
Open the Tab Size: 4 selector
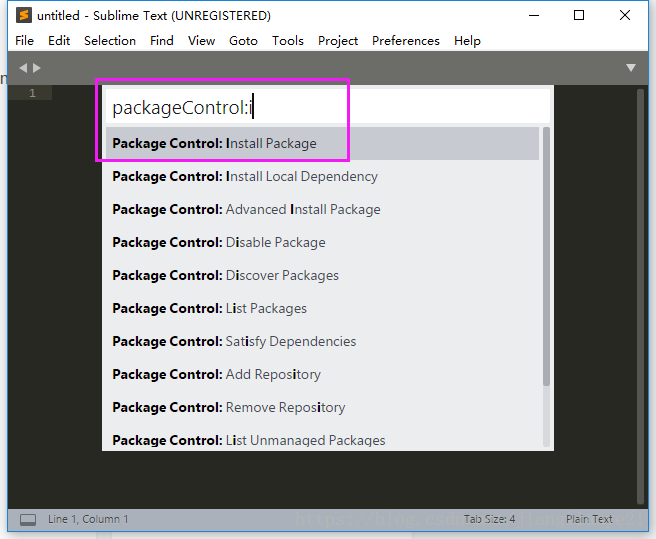point(489,519)
